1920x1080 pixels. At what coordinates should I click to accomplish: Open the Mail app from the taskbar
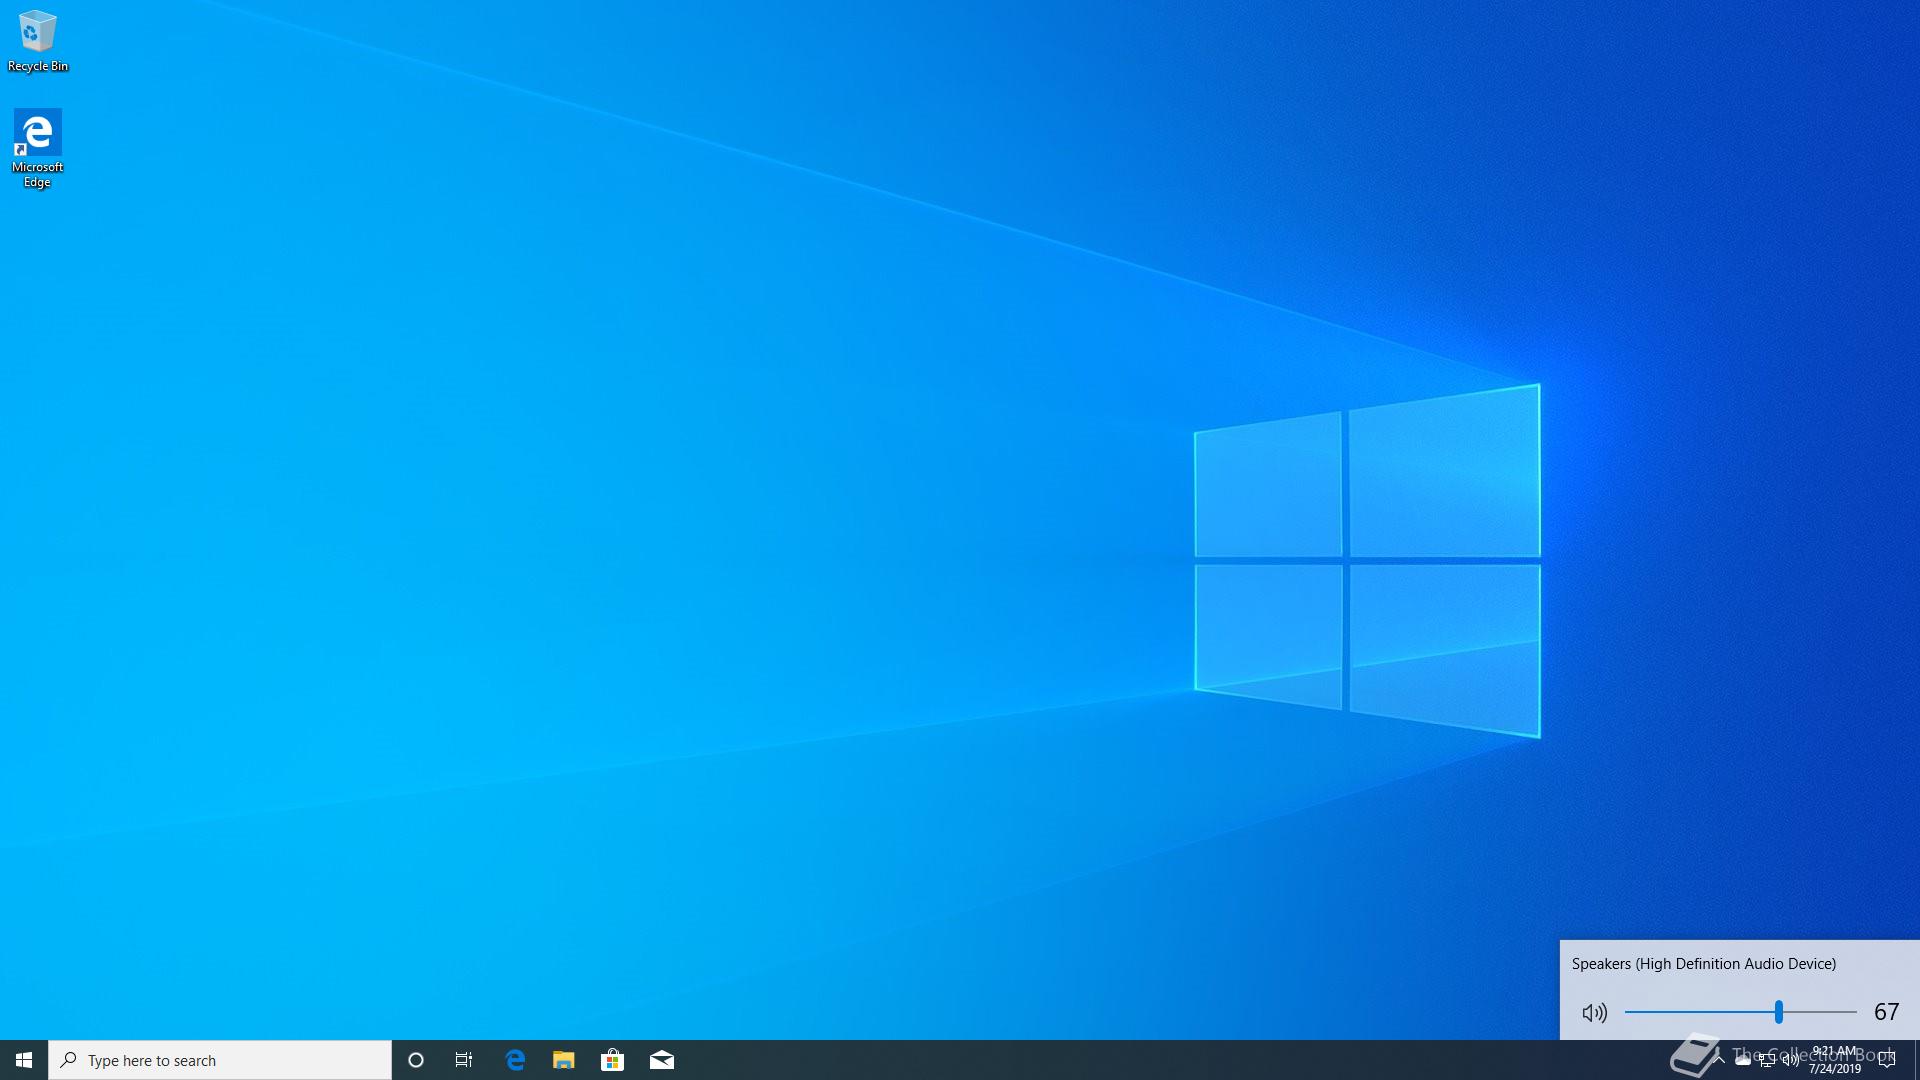pos(662,1060)
